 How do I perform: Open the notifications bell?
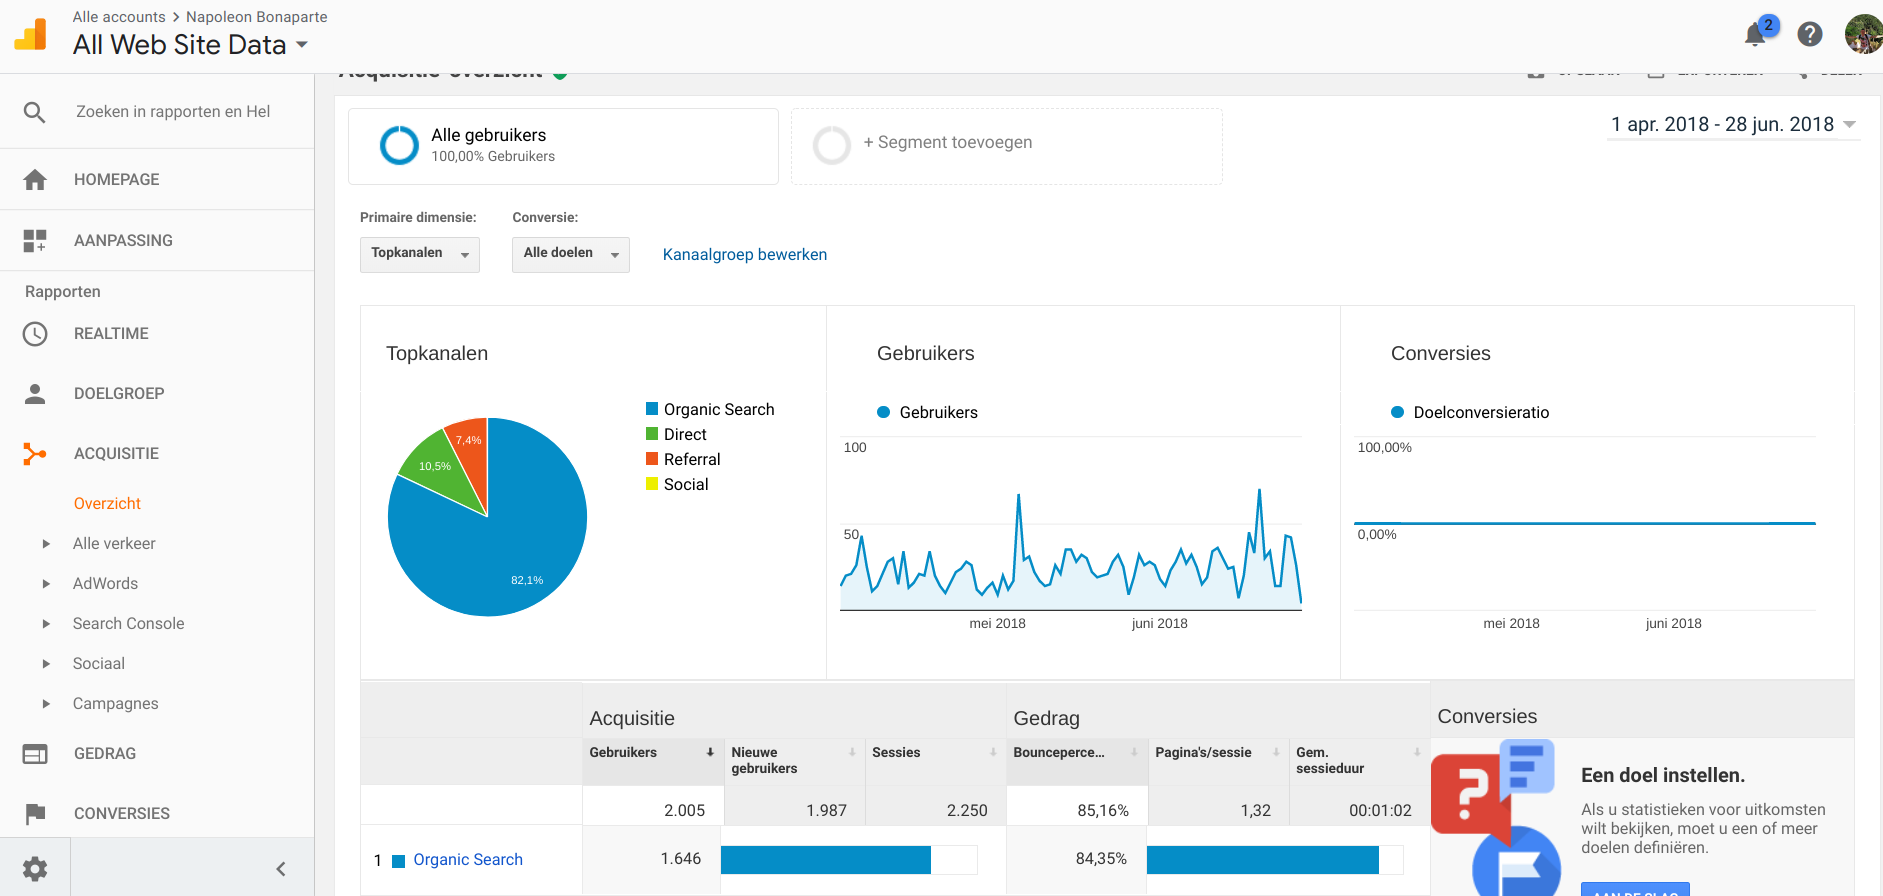(x=1755, y=35)
